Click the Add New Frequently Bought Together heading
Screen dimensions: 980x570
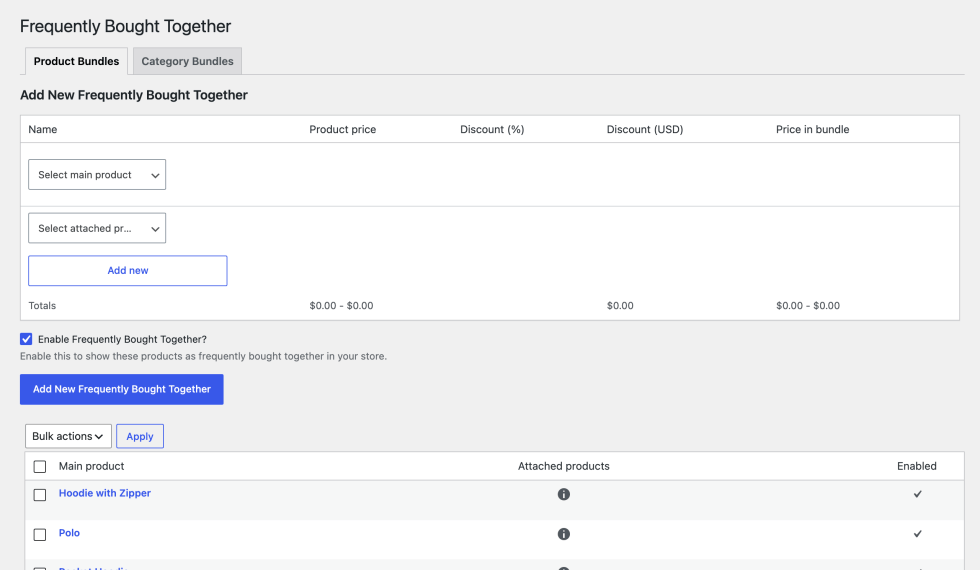click(x=134, y=95)
